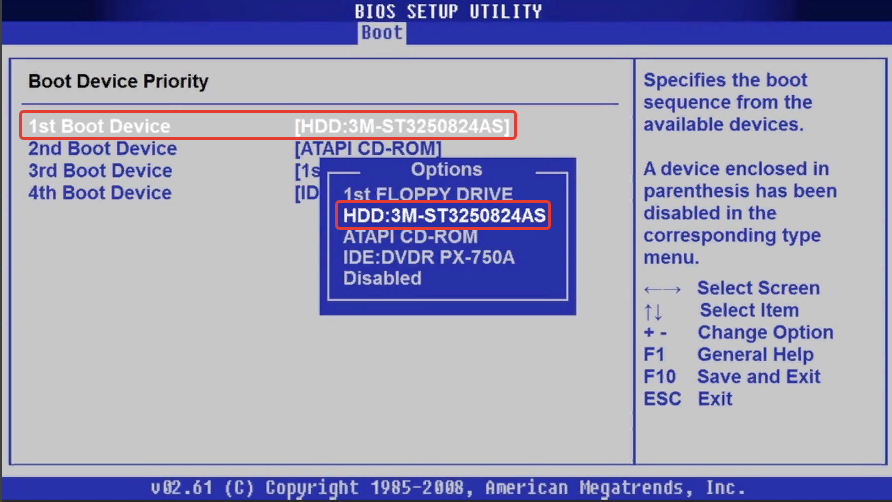Image resolution: width=892 pixels, height=502 pixels.
Task: Open the ATAPI CD-ROM value for 2nd Boot Device
Action: coord(368,149)
